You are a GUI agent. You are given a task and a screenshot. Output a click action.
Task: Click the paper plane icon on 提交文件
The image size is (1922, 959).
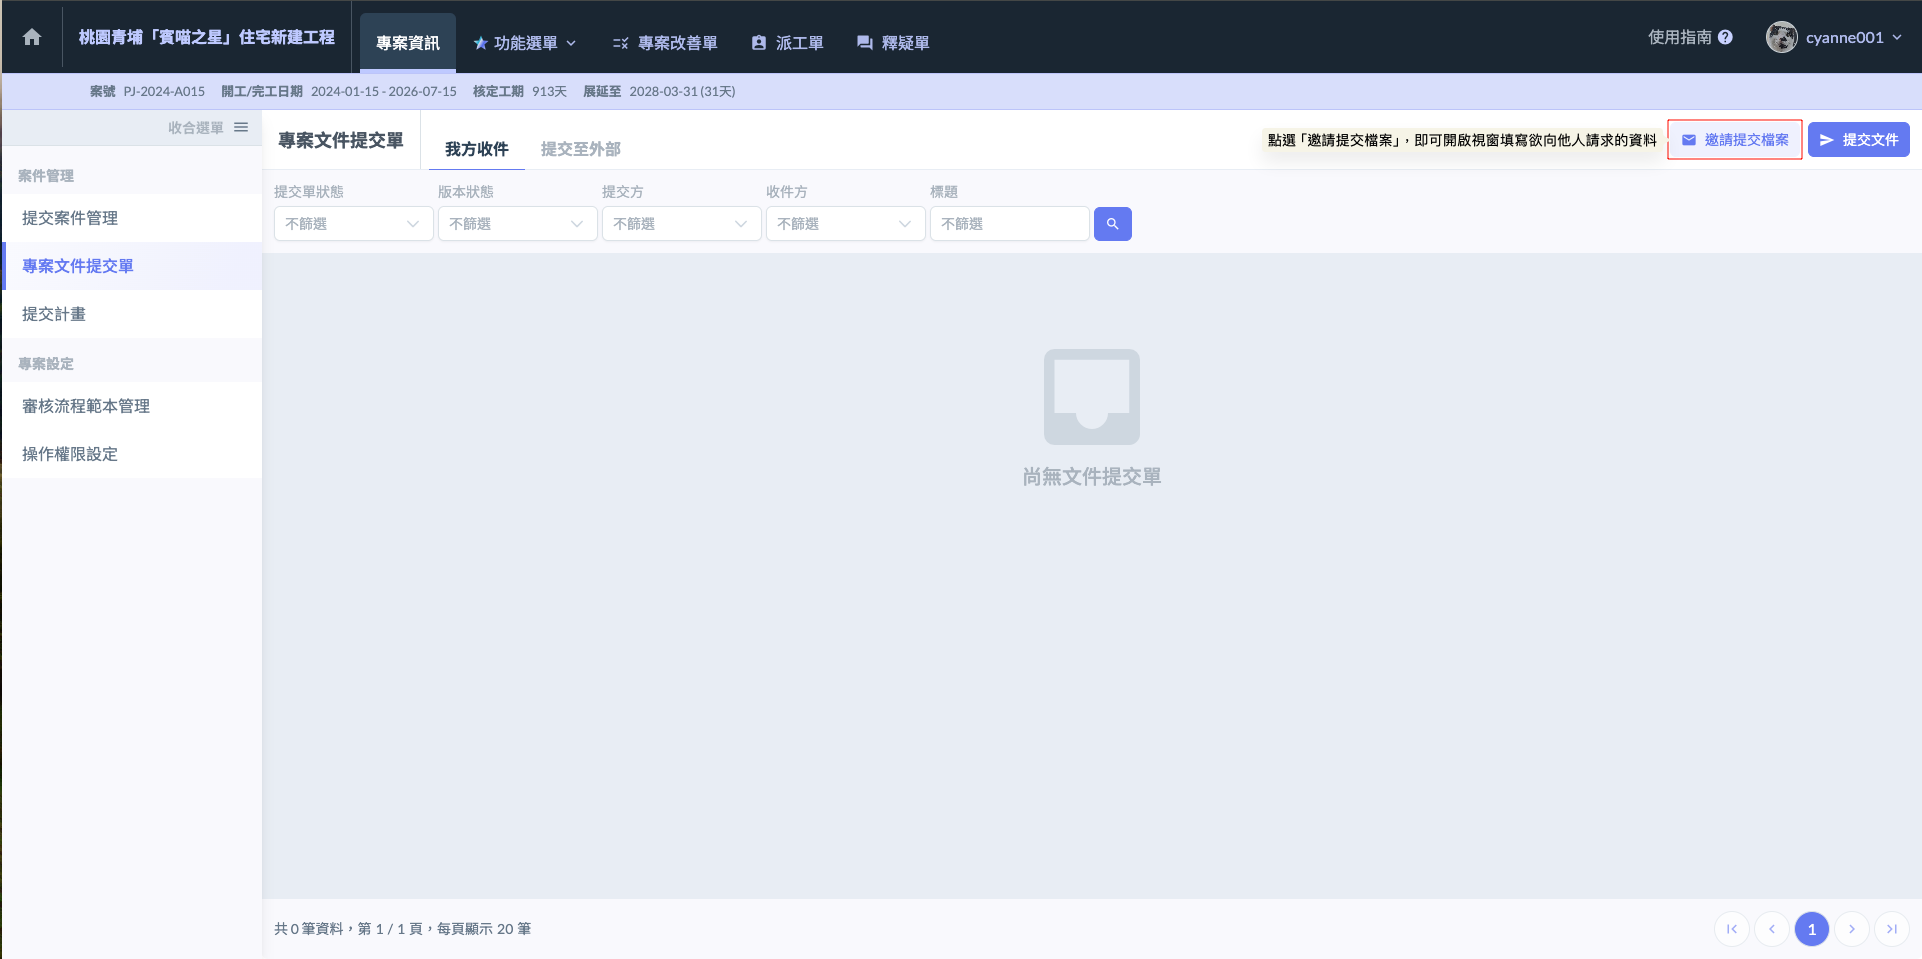[x=1827, y=140]
